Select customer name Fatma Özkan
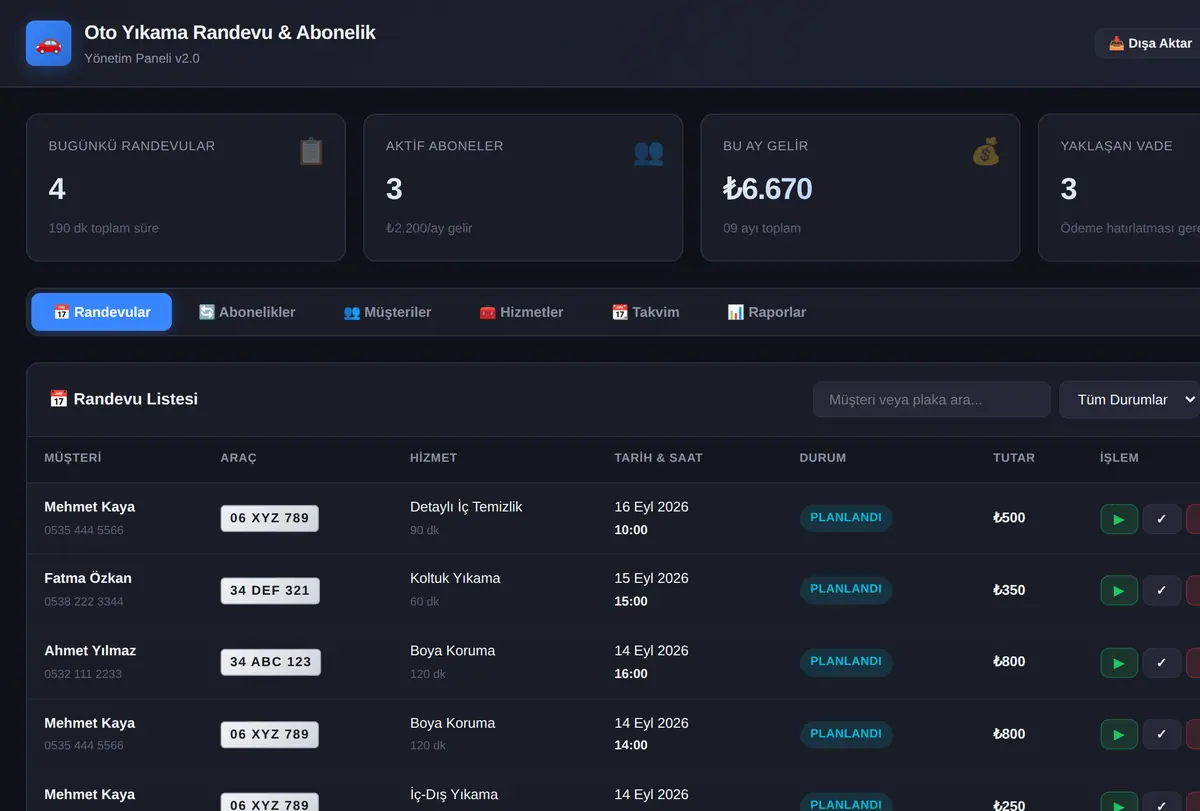Screen dimensions: 1200x811 click(x=88, y=578)
